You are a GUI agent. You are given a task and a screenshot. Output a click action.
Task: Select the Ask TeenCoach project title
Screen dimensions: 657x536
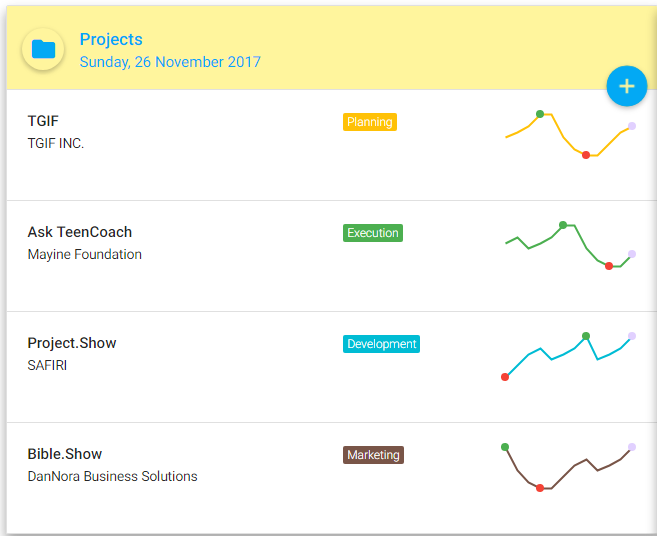point(80,232)
